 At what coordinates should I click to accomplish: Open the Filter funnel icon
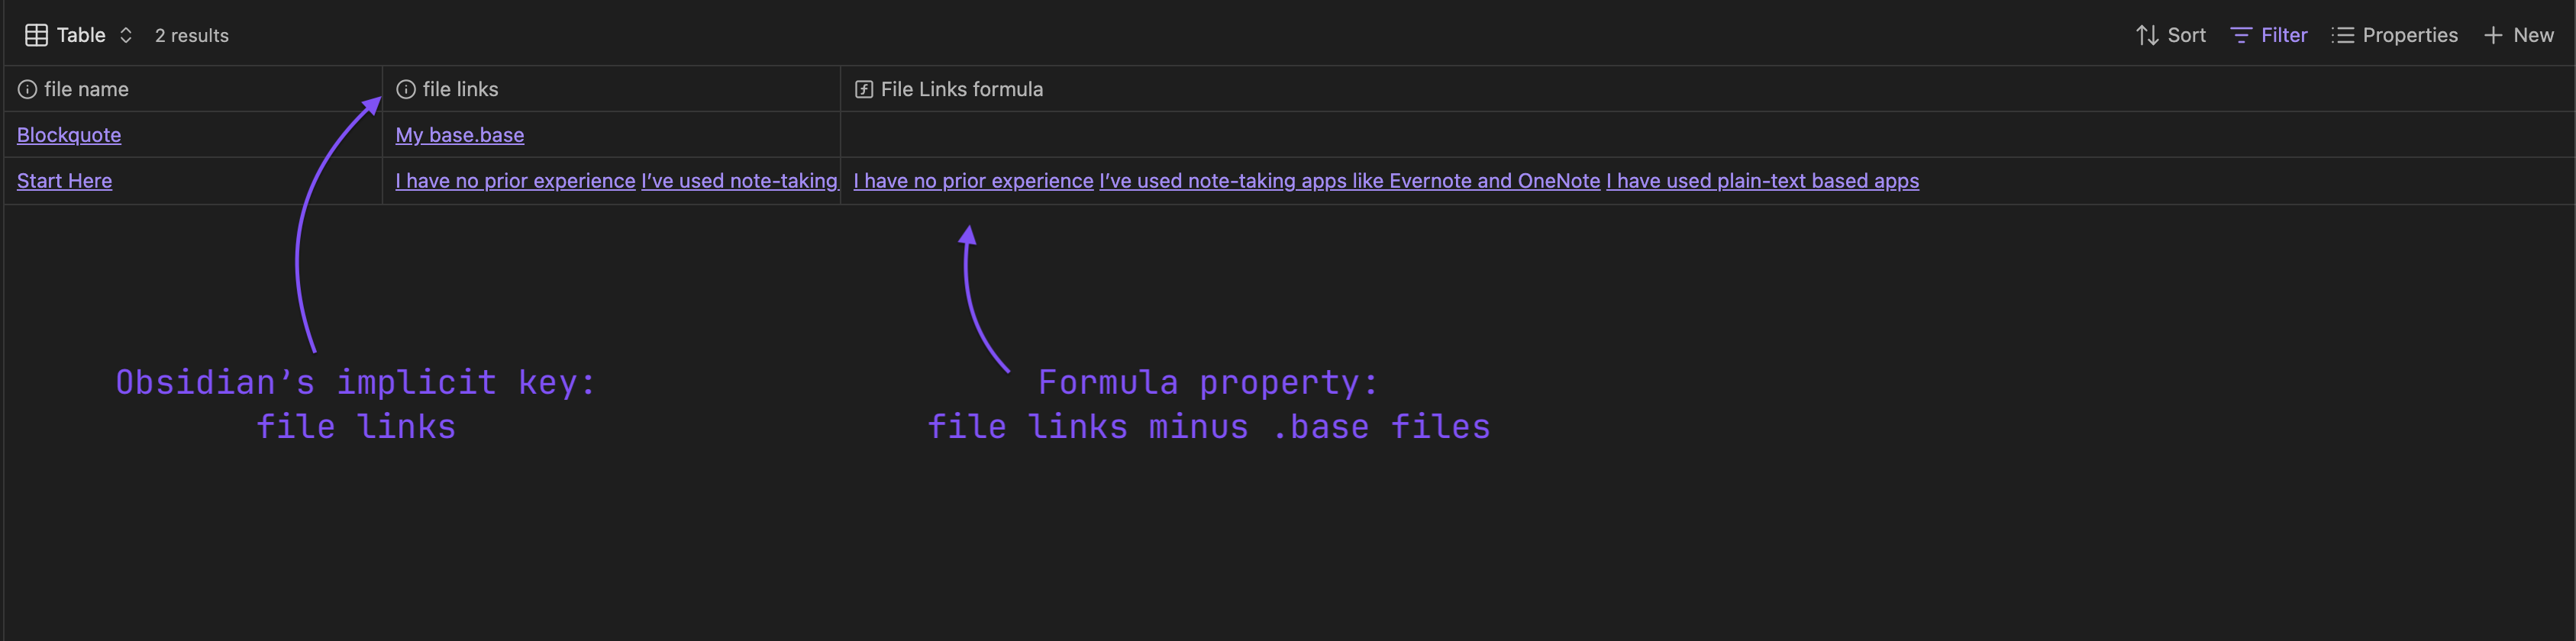point(2240,35)
